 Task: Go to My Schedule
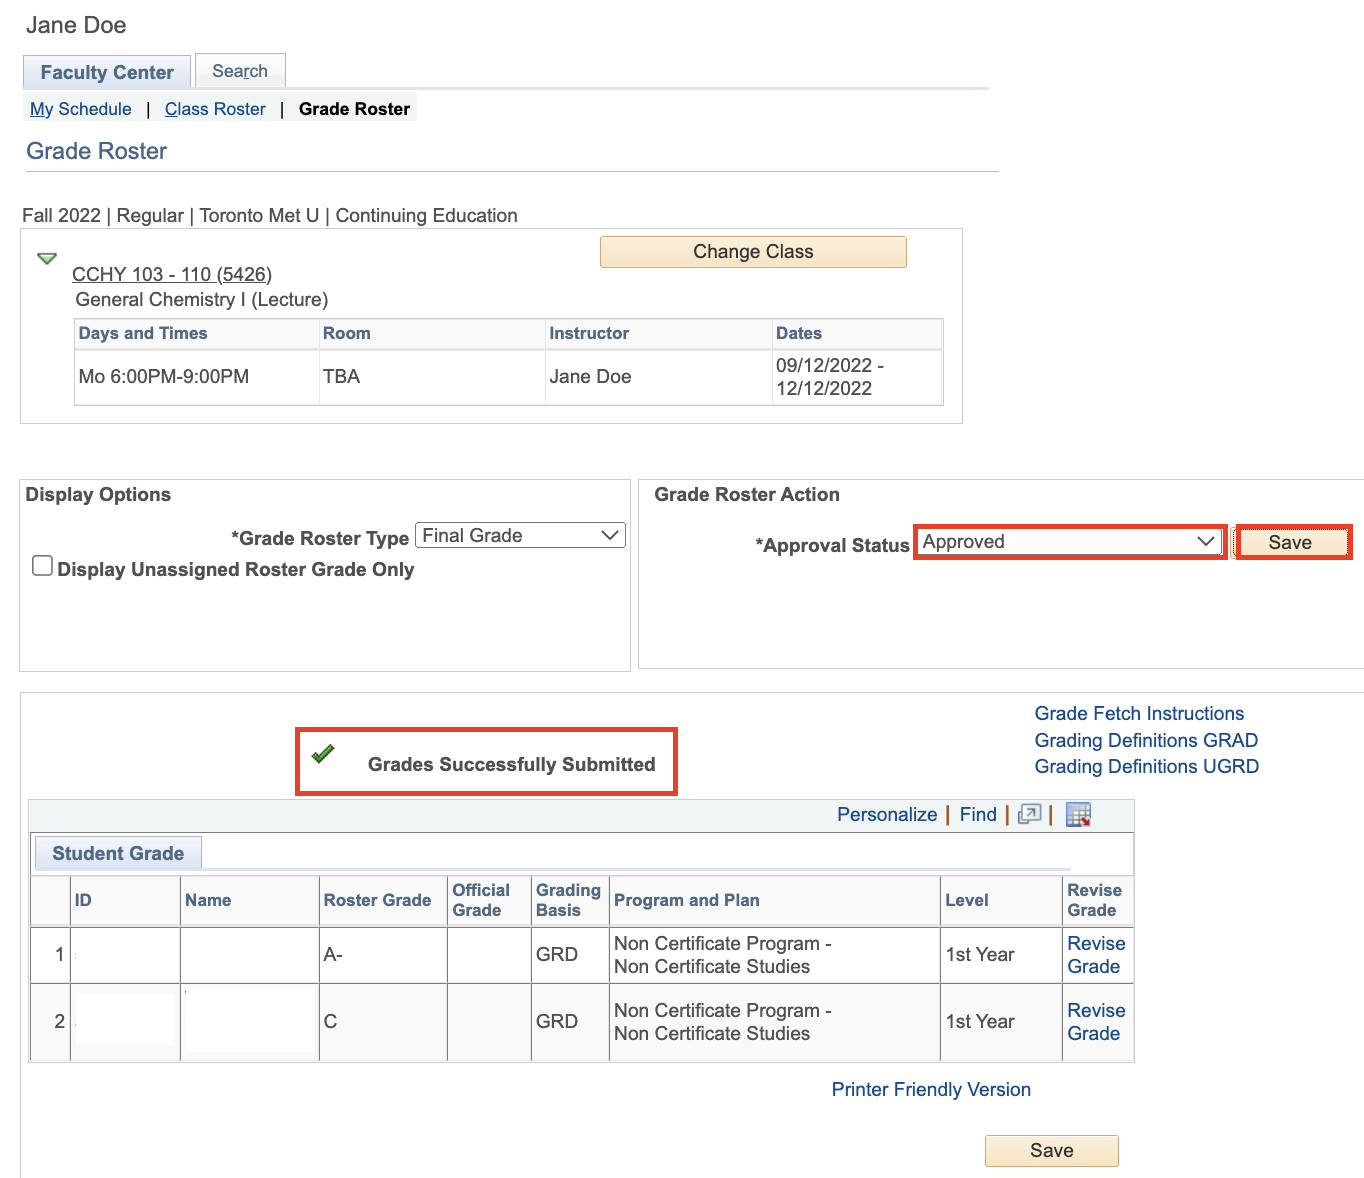(x=81, y=109)
